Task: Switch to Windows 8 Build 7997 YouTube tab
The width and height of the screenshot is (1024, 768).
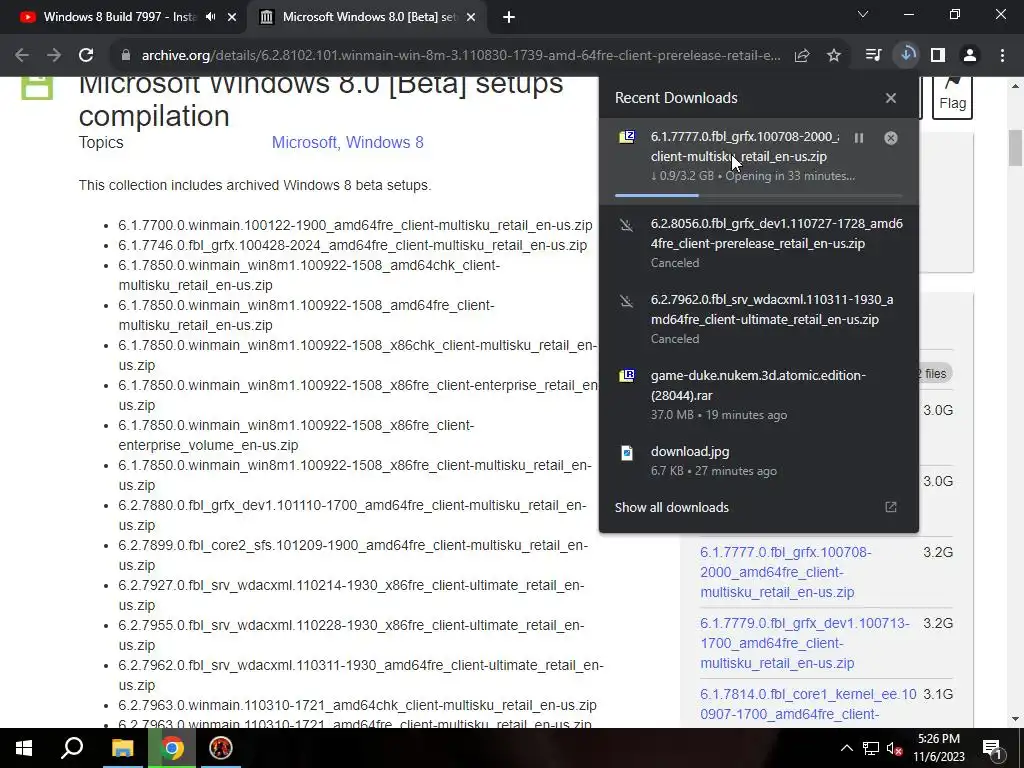Action: click(x=119, y=17)
